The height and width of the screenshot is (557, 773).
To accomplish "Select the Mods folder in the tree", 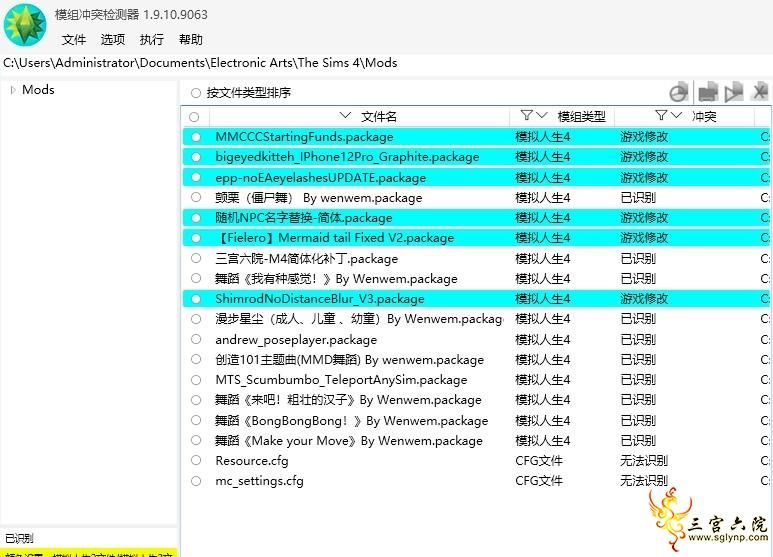I will (38, 90).
